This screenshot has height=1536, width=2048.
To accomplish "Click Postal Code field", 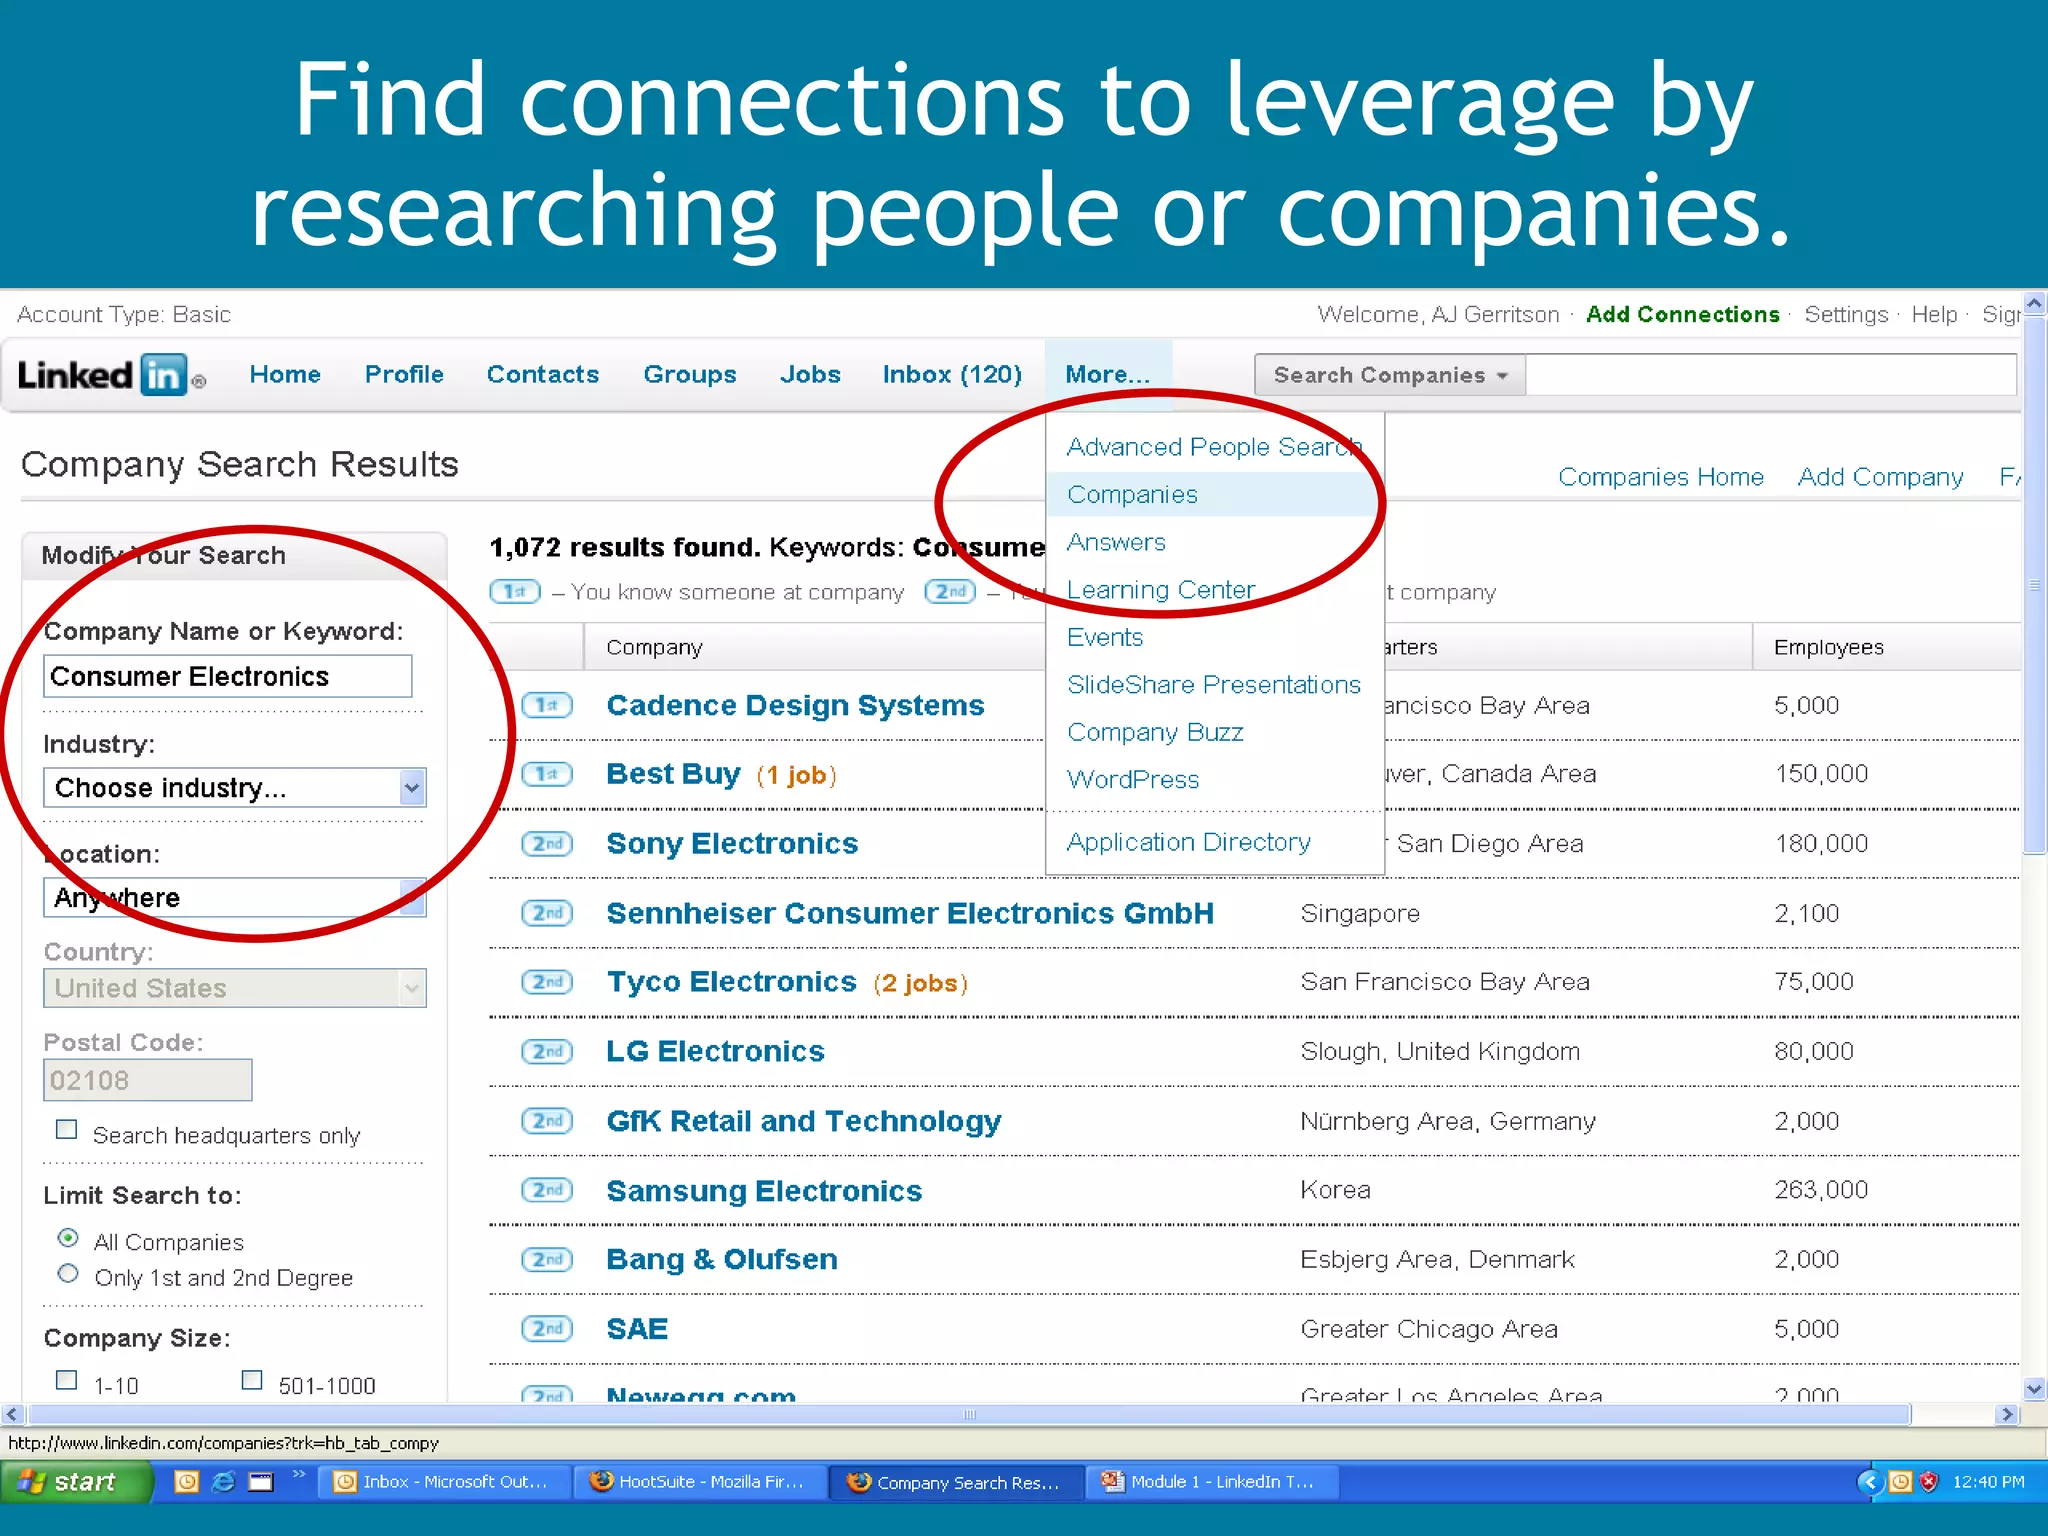I will click(148, 1080).
